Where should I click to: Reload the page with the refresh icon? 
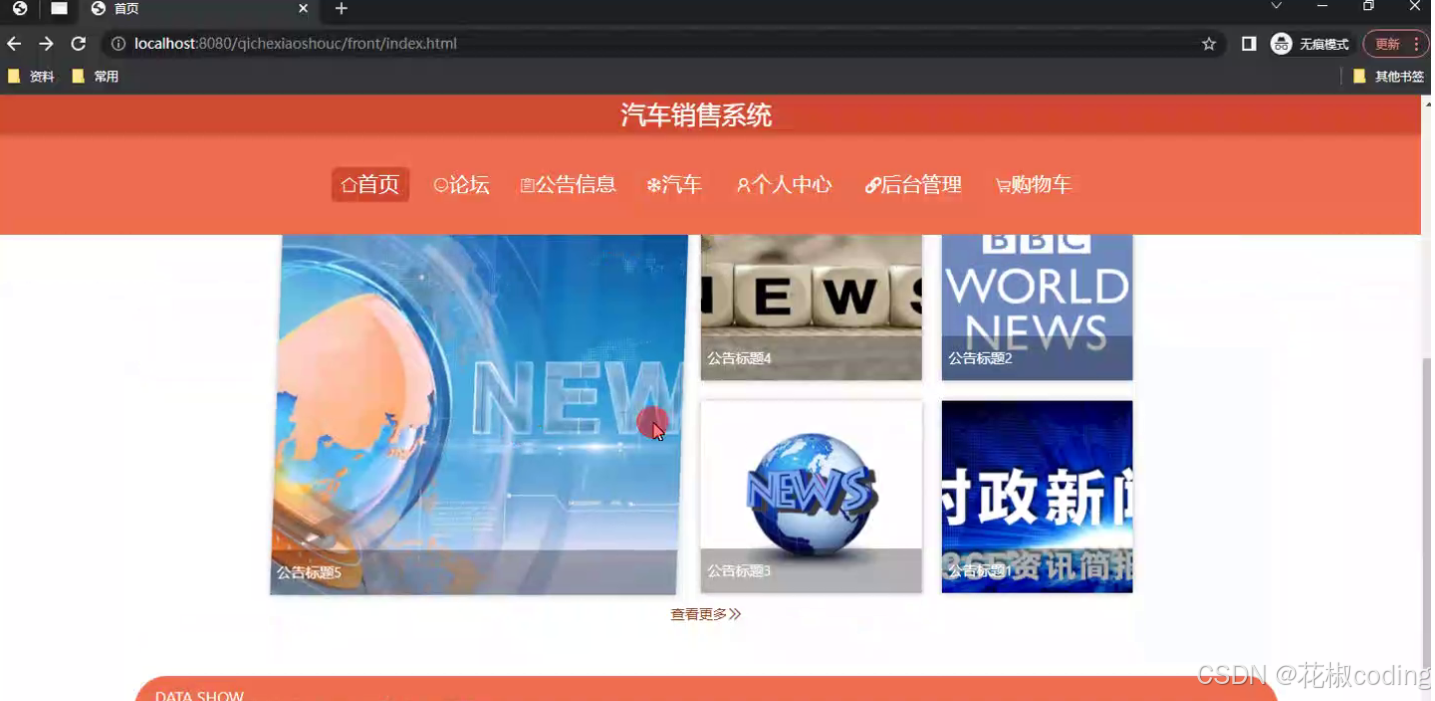coord(78,44)
